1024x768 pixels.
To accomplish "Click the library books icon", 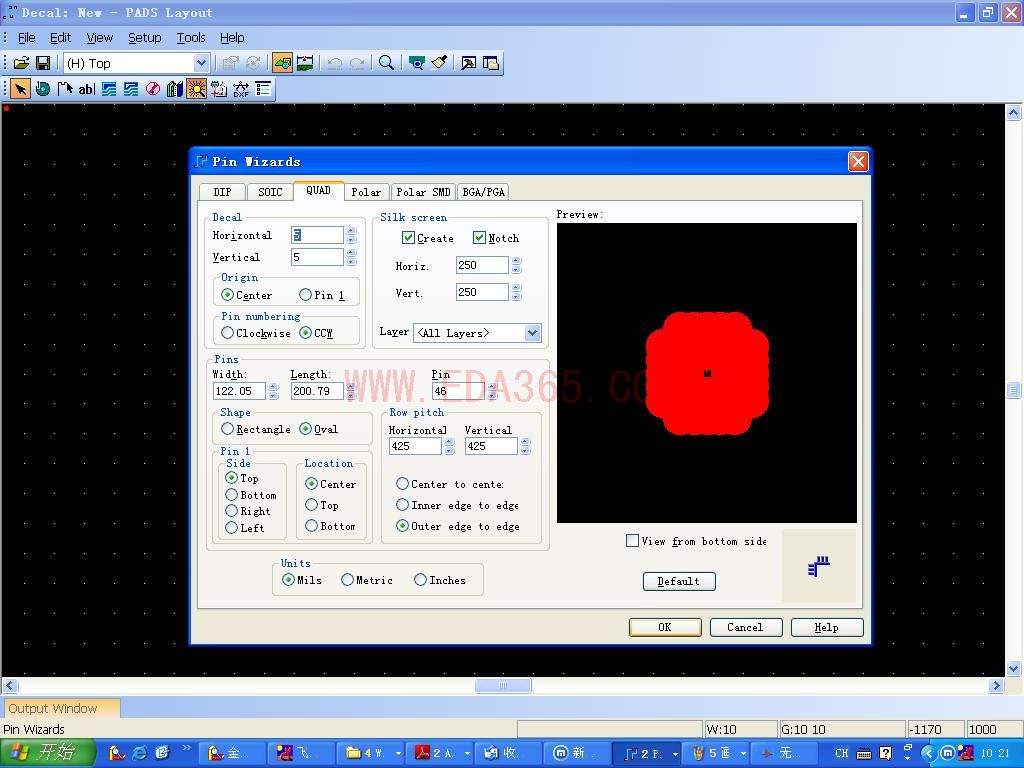I will click(x=174, y=89).
